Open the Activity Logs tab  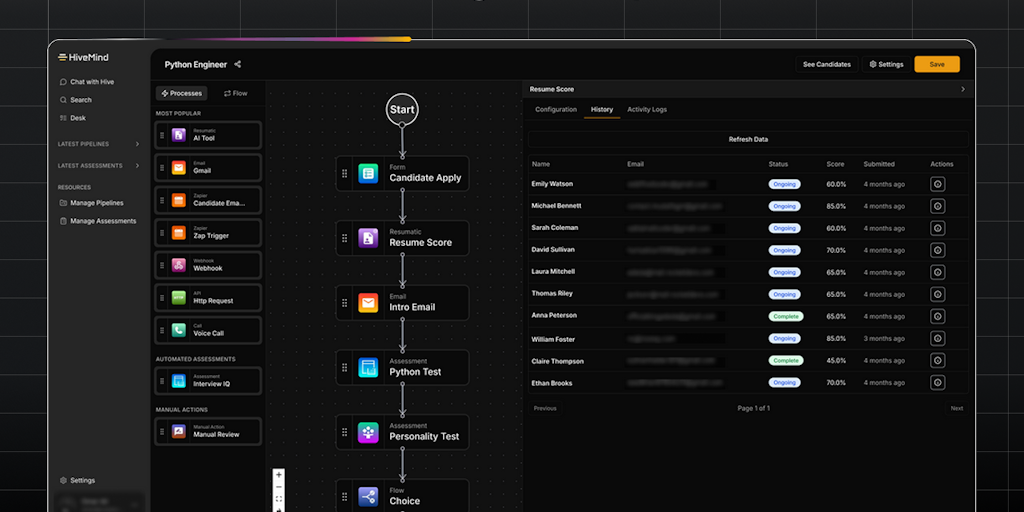click(x=647, y=110)
